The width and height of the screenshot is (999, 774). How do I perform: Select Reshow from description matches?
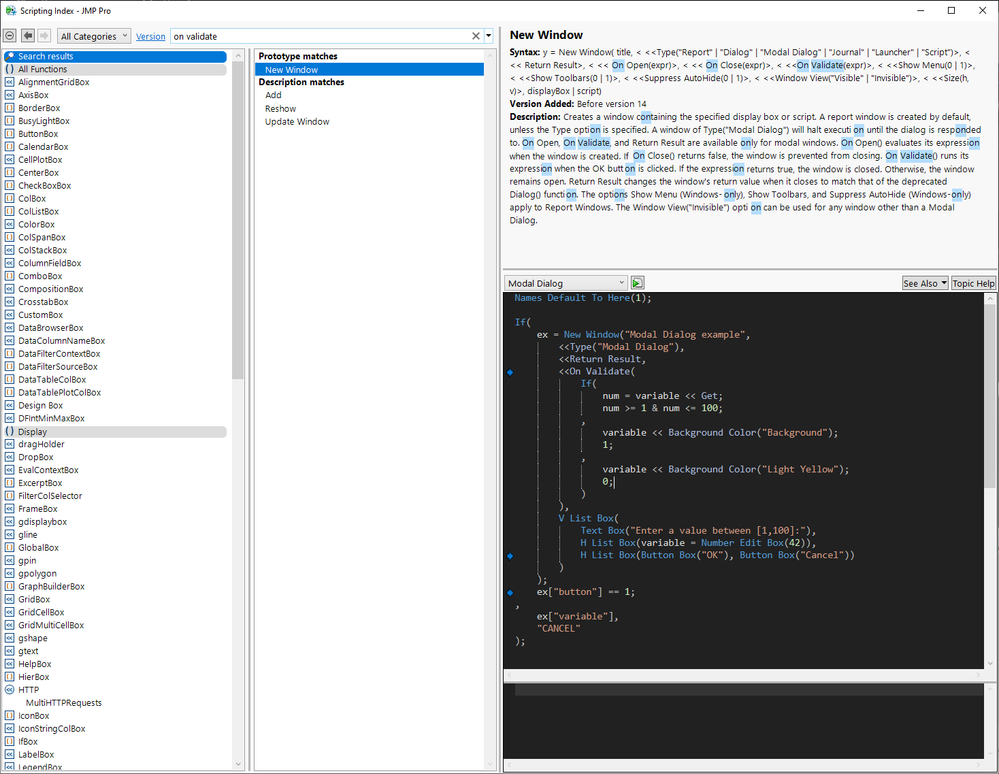point(280,109)
